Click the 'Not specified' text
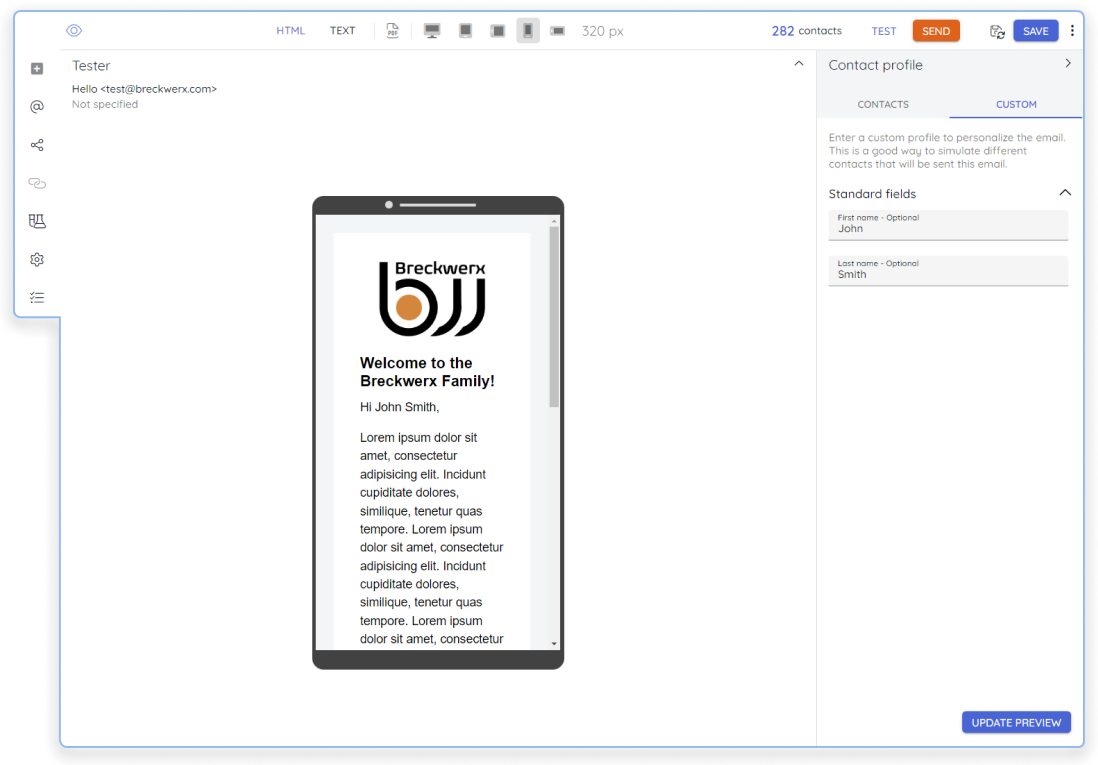 105,104
